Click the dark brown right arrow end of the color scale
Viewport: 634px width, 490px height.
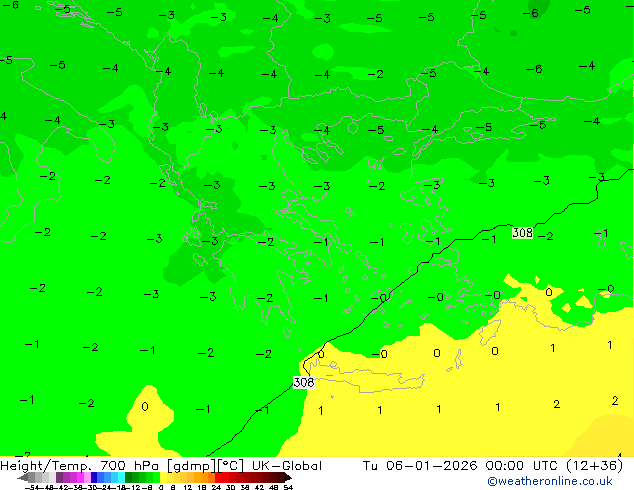pos(287,477)
